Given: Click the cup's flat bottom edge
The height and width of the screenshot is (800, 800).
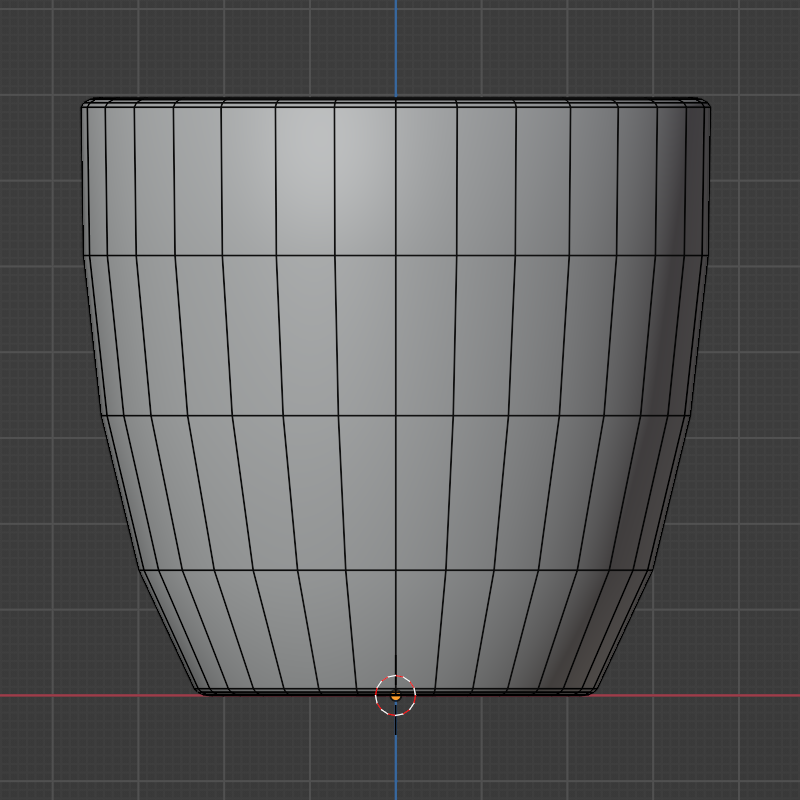Looking at the screenshot, I should (300, 693).
